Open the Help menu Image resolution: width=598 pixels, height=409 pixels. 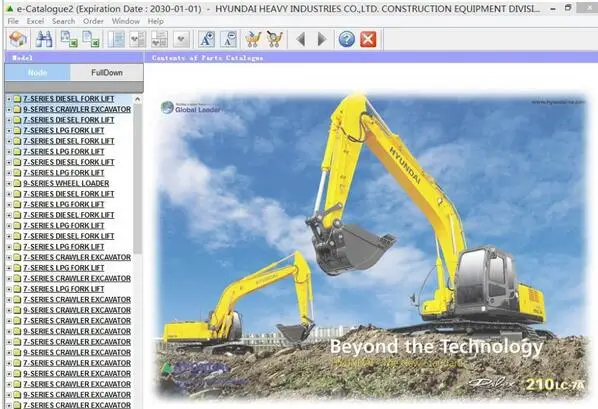tap(156, 21)
